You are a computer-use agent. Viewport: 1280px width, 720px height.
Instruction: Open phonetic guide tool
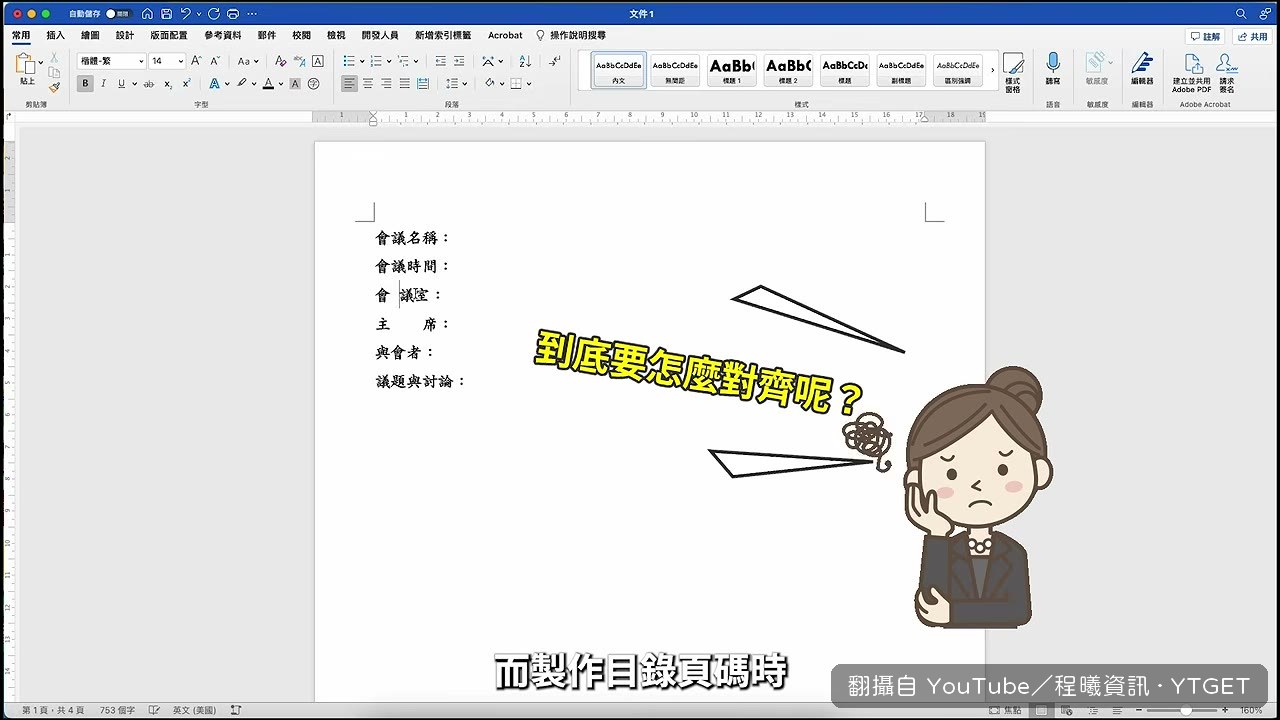click(300, 61)
